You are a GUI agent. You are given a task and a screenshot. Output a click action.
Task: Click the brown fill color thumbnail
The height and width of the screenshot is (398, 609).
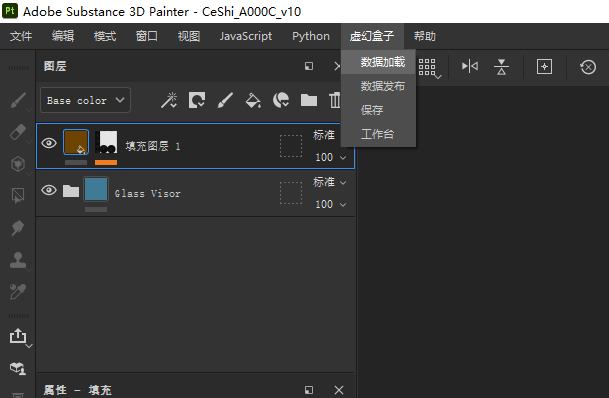click(76, 142)
